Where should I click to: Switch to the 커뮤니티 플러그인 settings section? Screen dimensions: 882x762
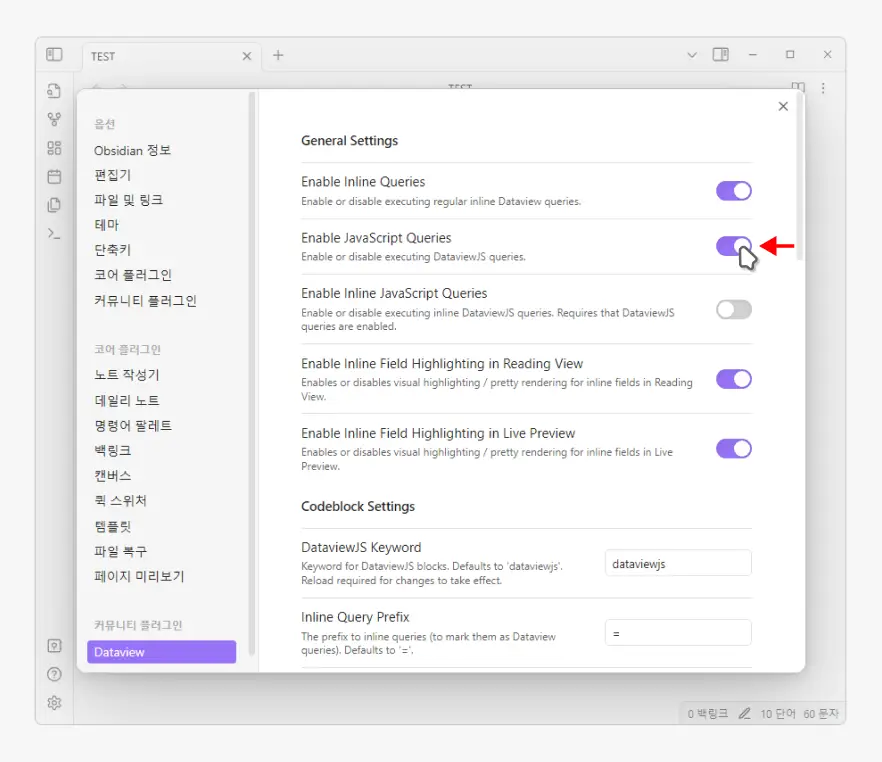tap(146, 300)
